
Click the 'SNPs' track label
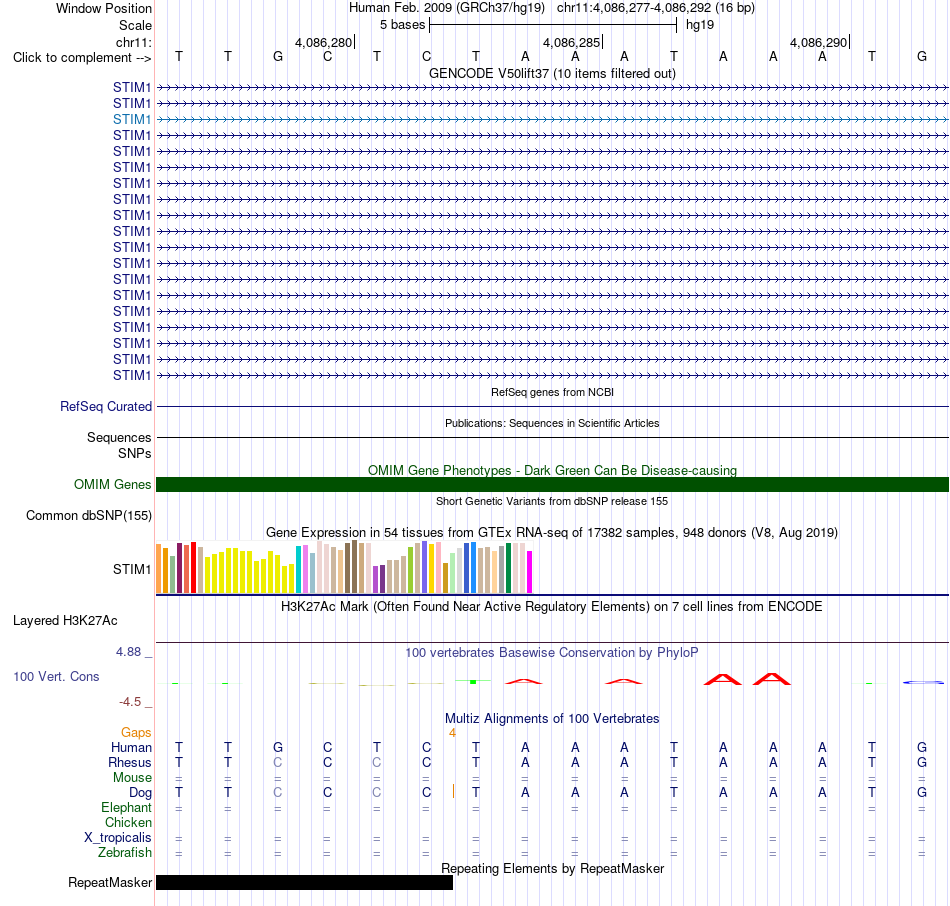click(x=135, y=453)
